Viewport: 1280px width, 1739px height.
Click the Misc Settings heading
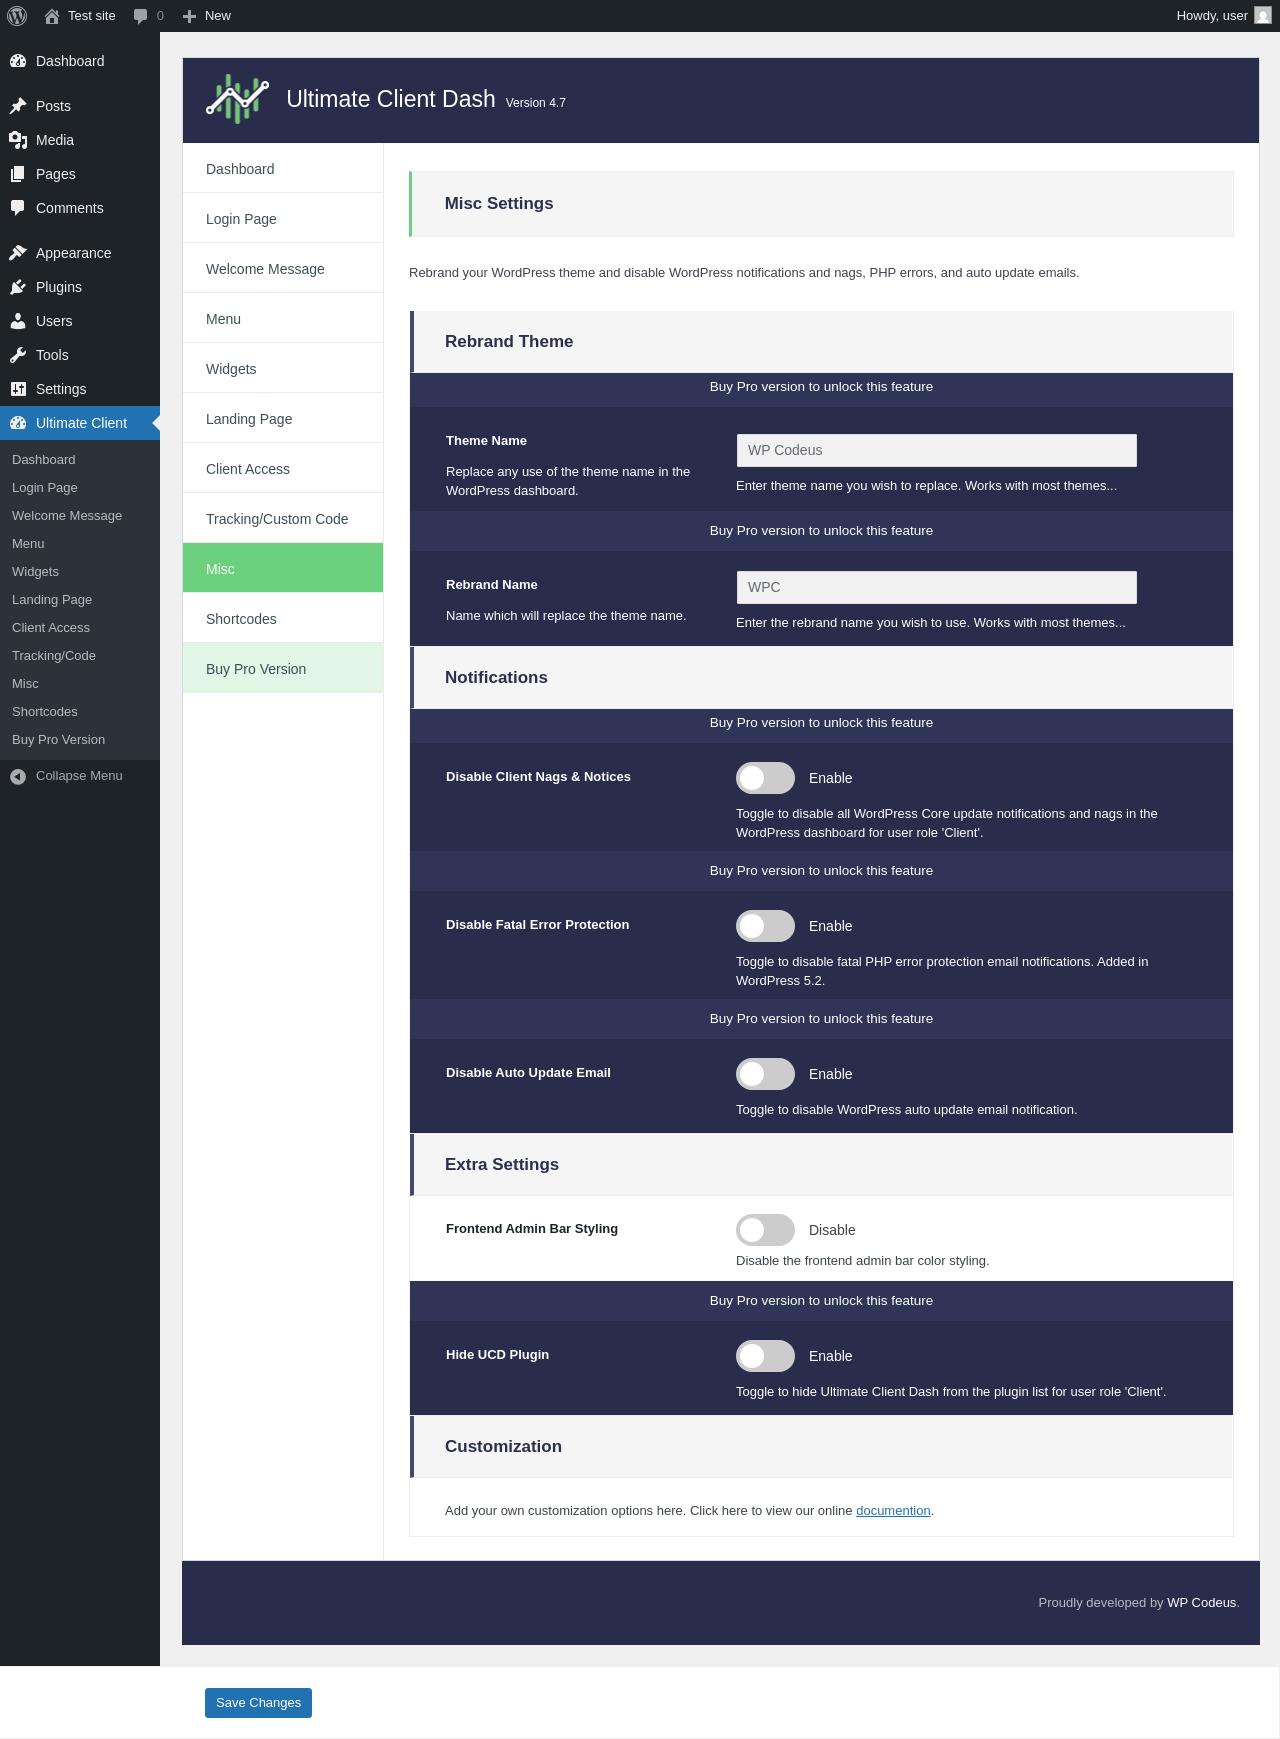click(499, 204)
